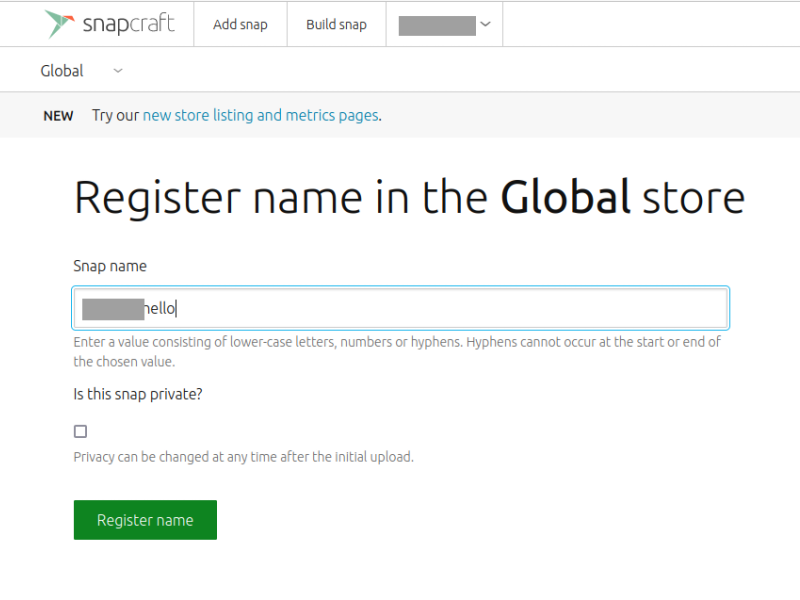The width and height of the screenshot is (800, 600).
Task: Tick the 'Is this snap private?' checkbox
Action: [x=80, y=432]
